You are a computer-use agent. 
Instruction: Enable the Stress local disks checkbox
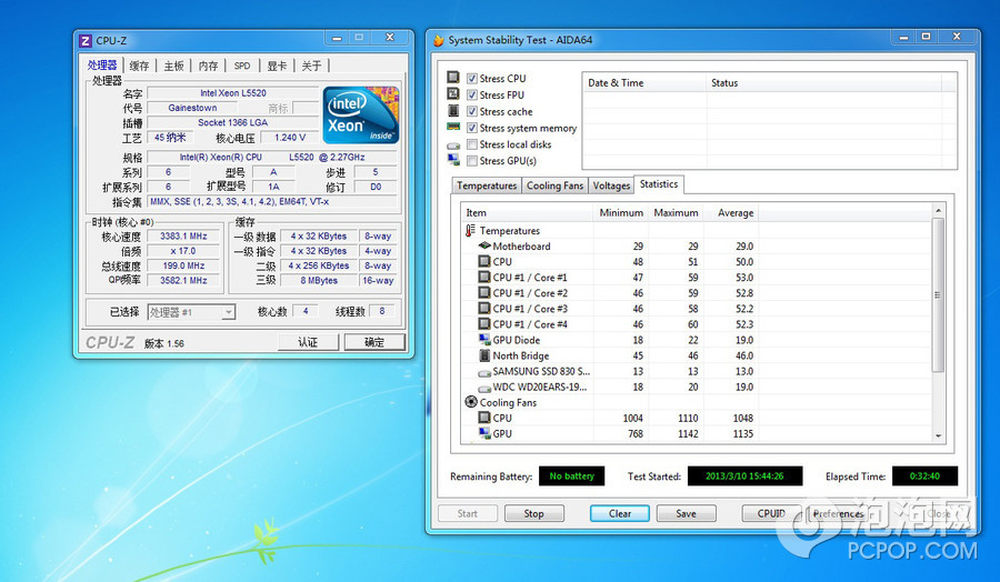pos(472,145)
